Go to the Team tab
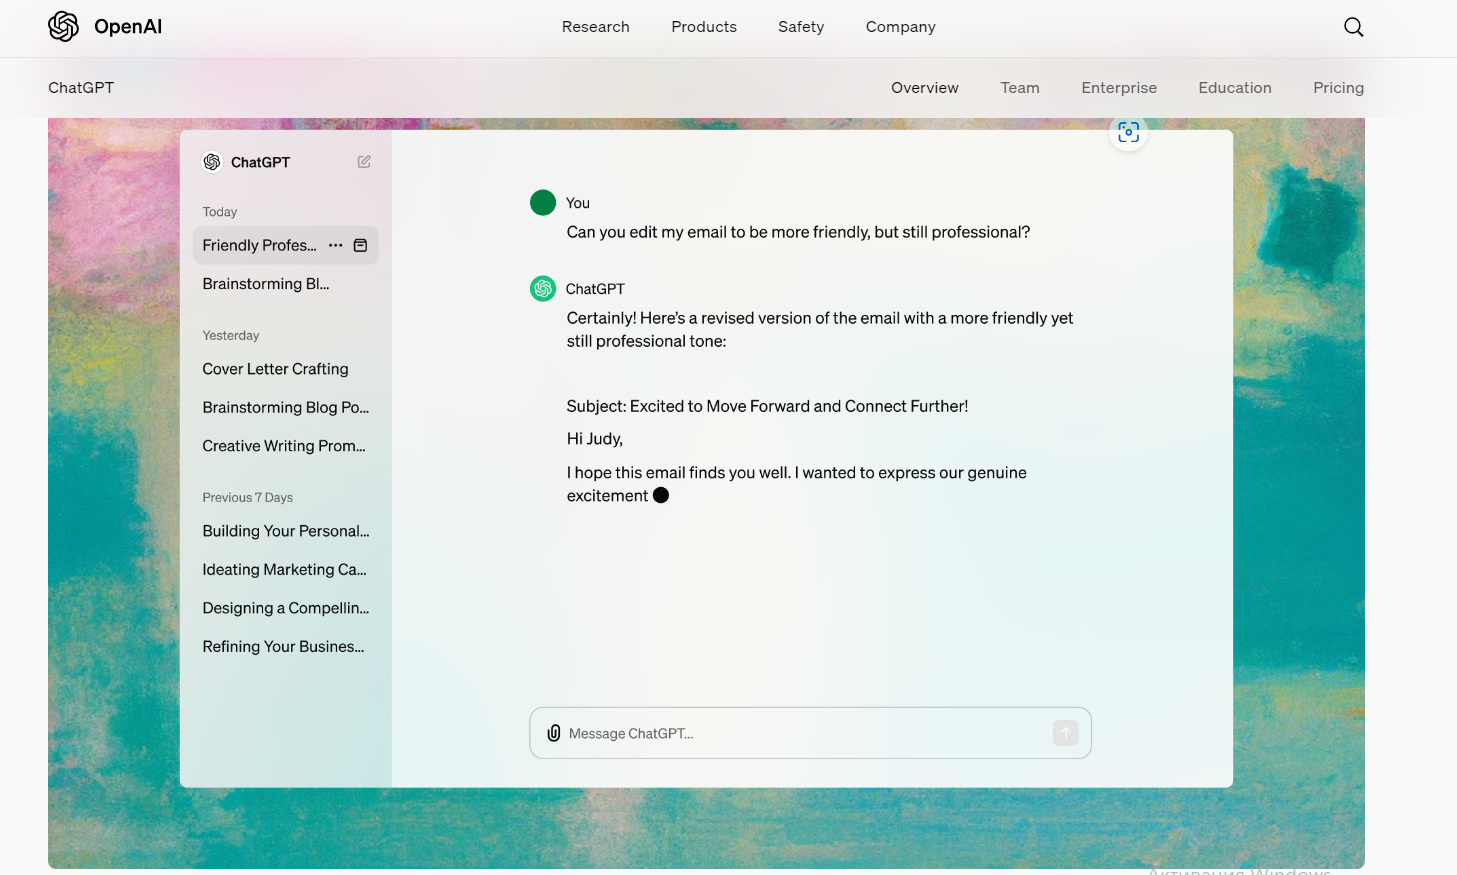 click(x=1020, y=88)
